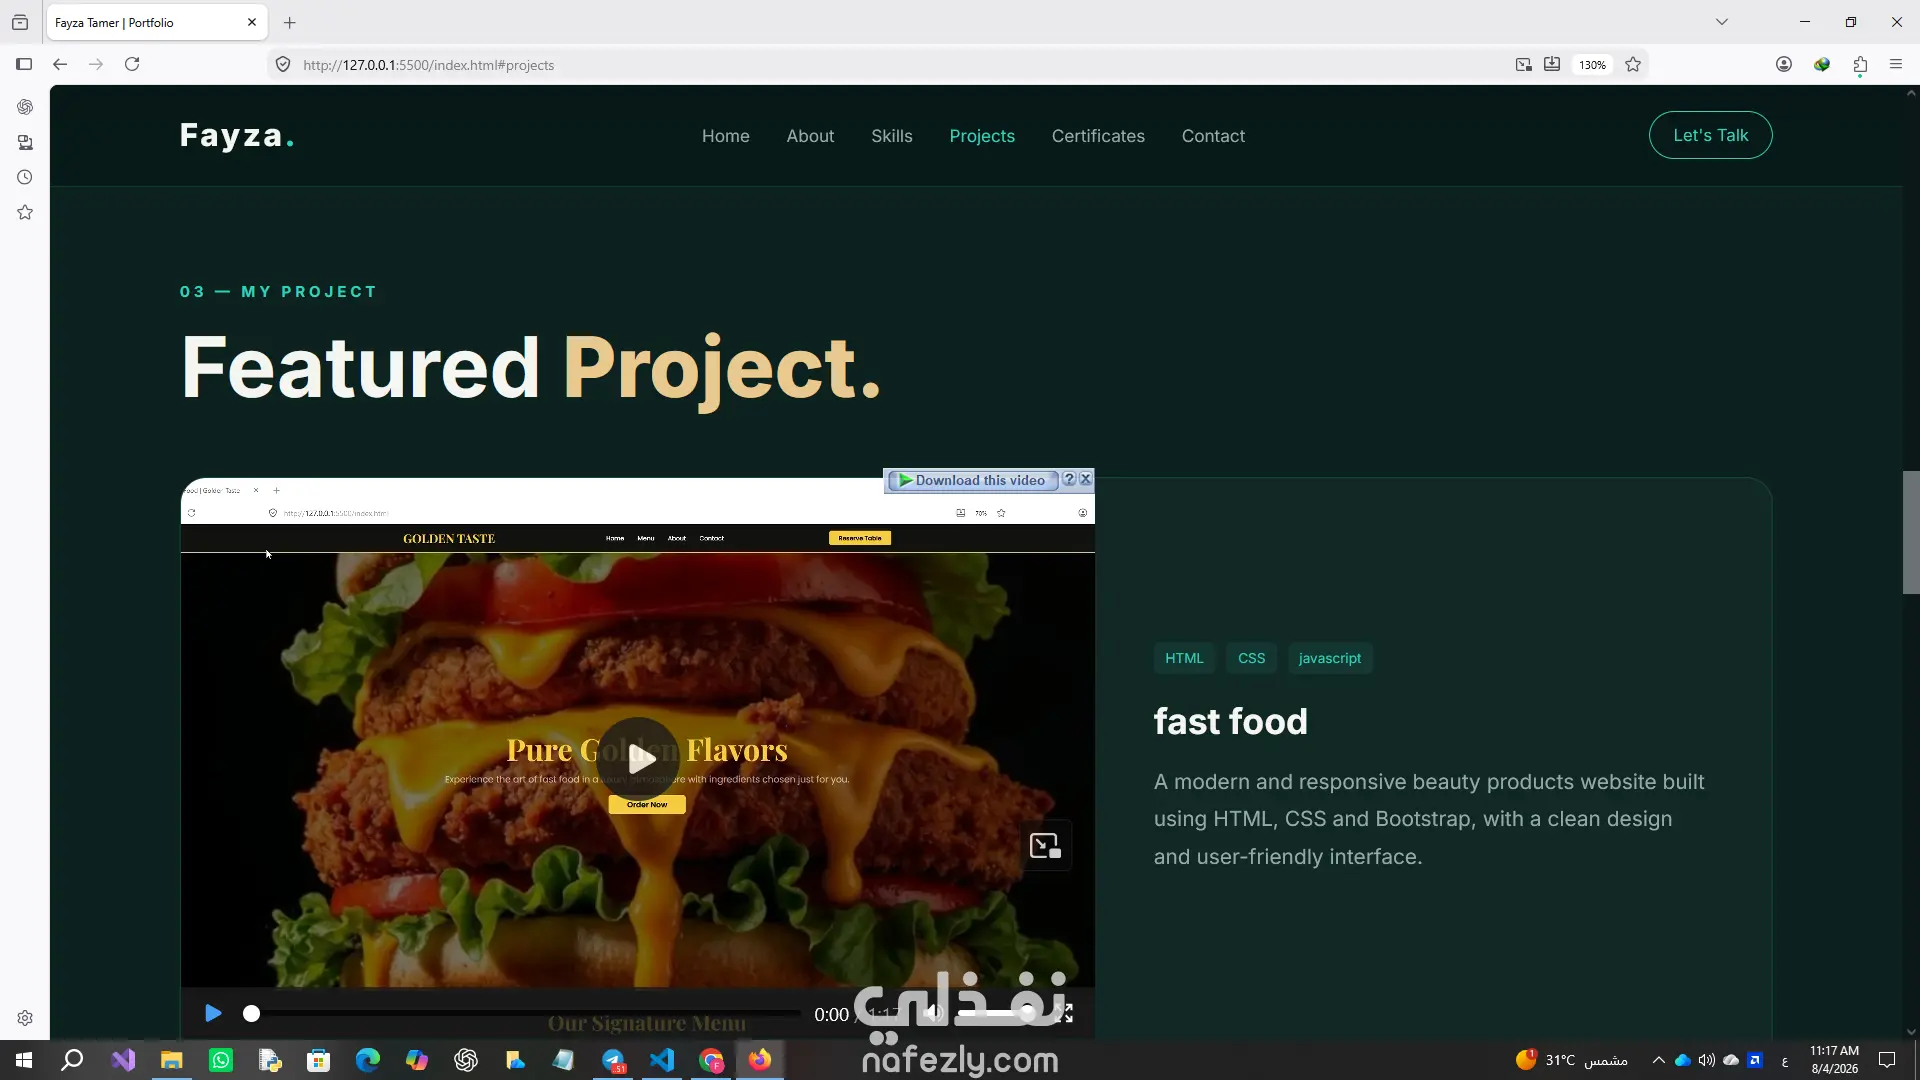This screenshot has width=1920, height=1080.
Task: Click the CSS tag
Action: (1251, 658)
